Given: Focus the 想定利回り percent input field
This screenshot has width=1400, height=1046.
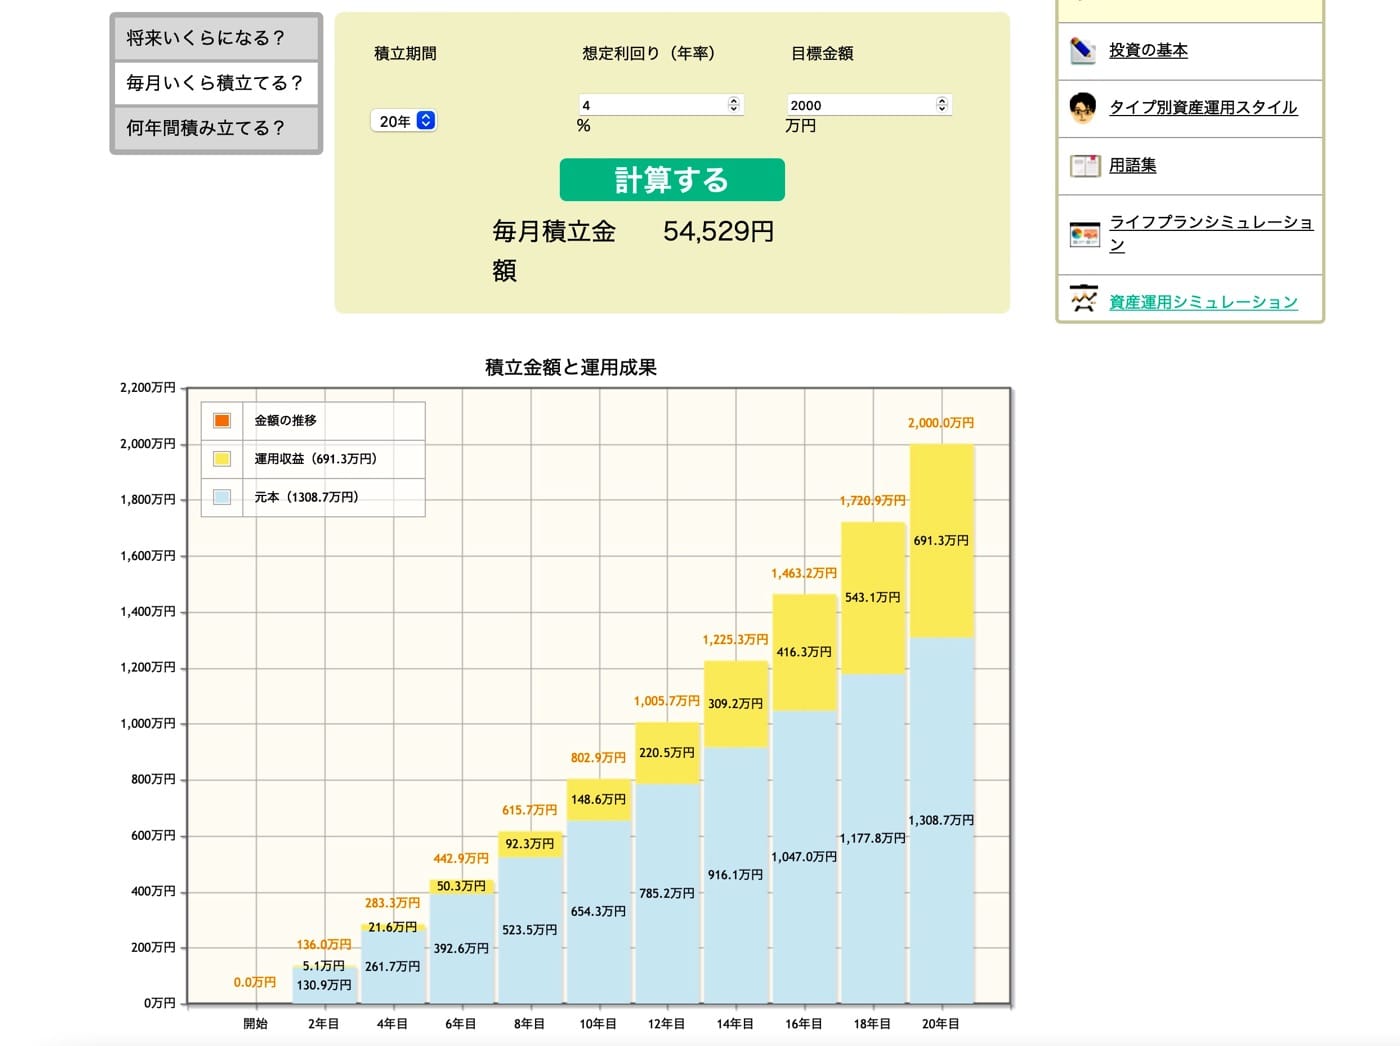Looking at the screenshot, I should pos(652,105).
